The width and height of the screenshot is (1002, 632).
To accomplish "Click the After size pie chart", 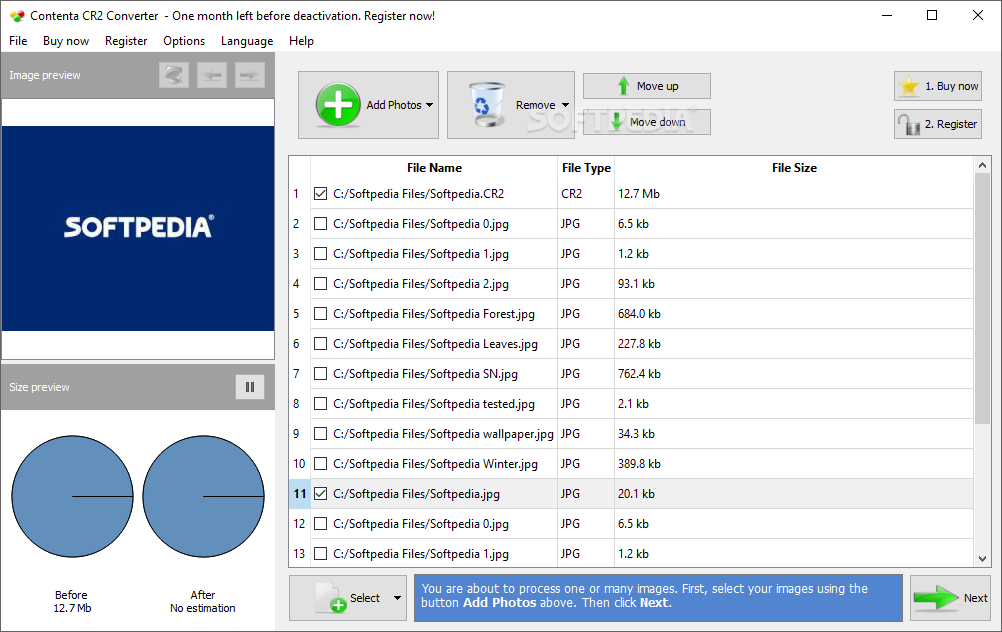I will [203, 497].
